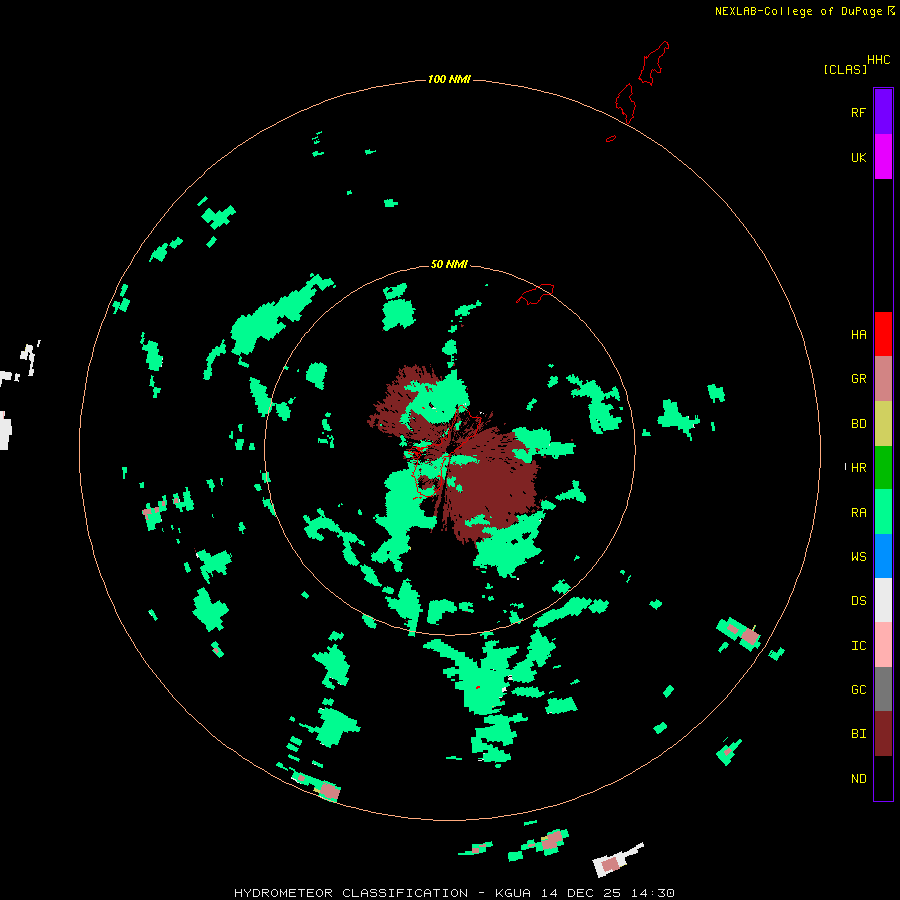900x900 pixels.
Task: Click the RA rain legend swatch
Action: [x=883, y=512]
